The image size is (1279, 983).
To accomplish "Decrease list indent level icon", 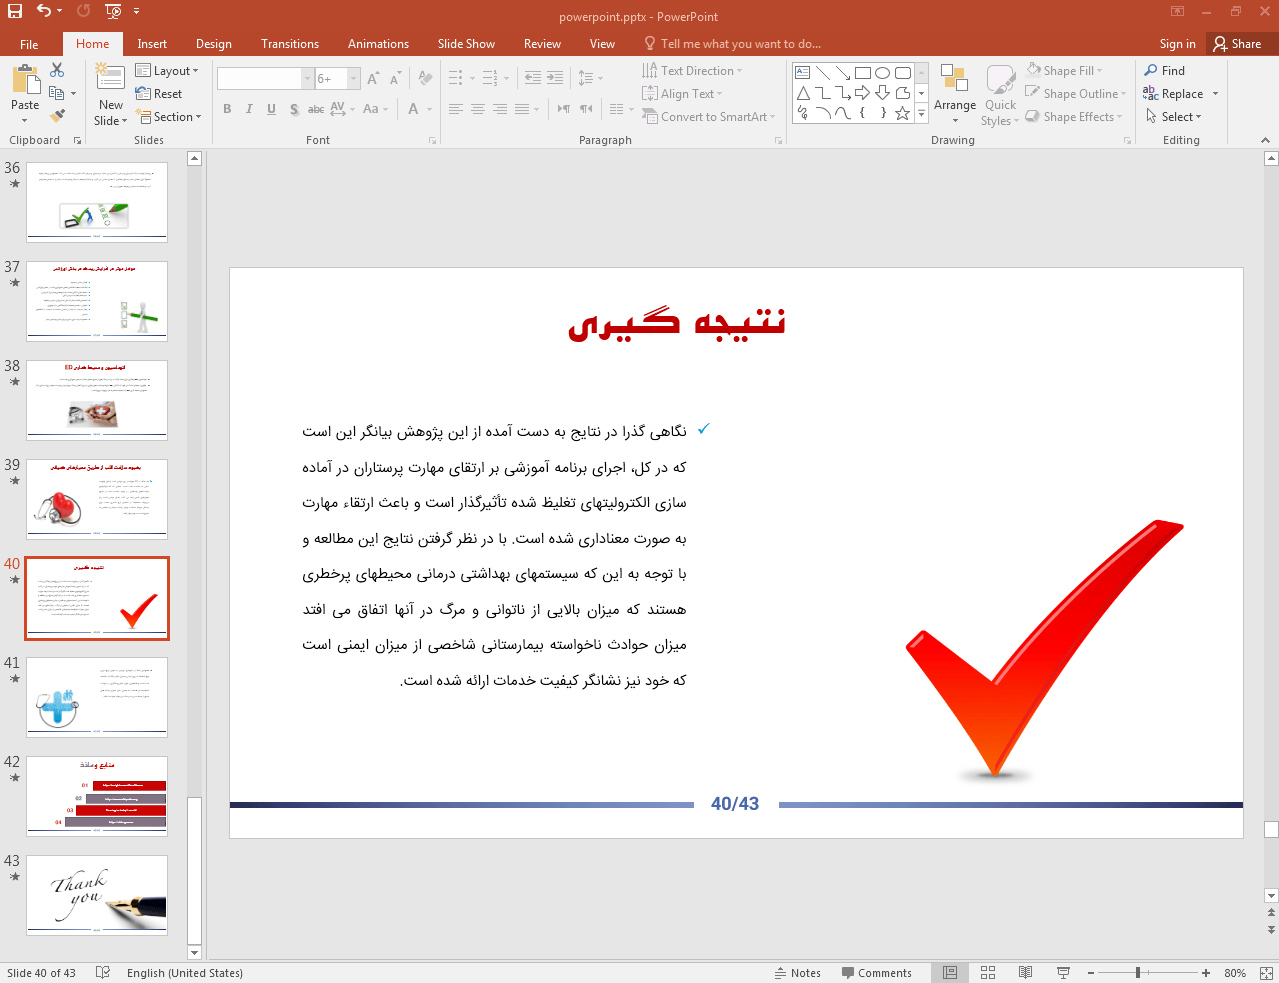I will pos(533,78).
